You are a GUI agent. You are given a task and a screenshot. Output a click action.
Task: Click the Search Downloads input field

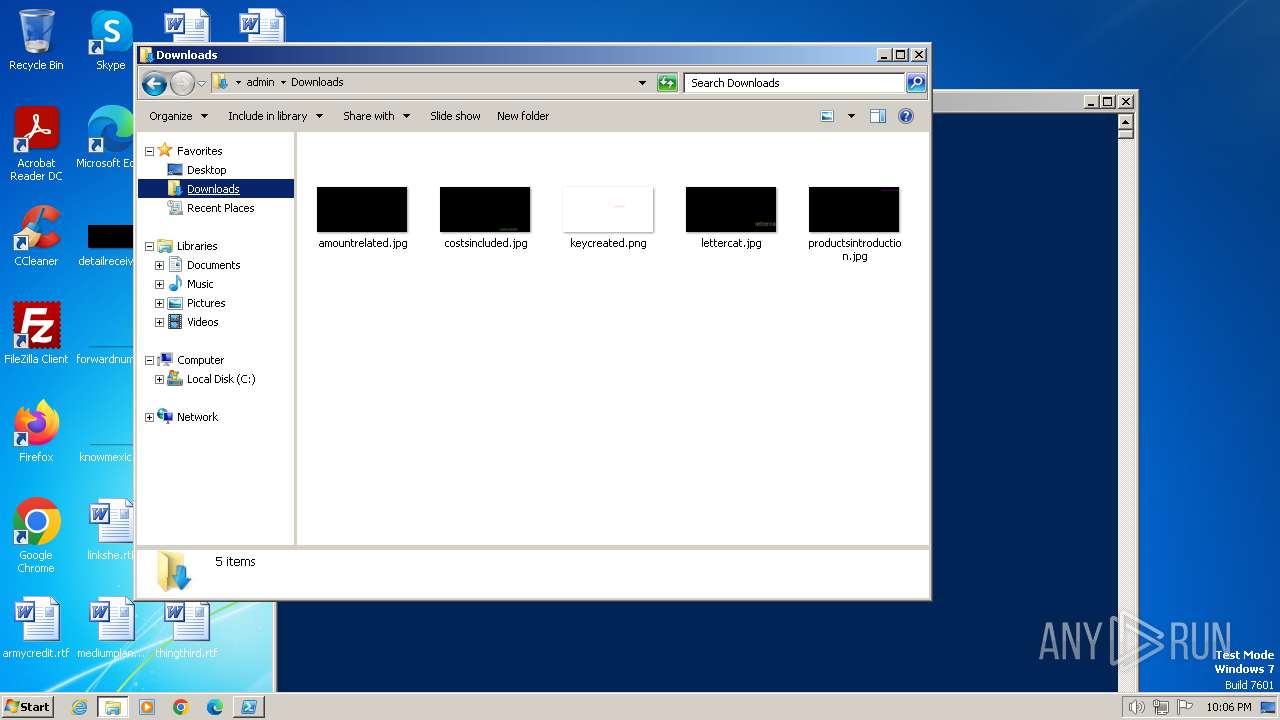coord(795,83)
